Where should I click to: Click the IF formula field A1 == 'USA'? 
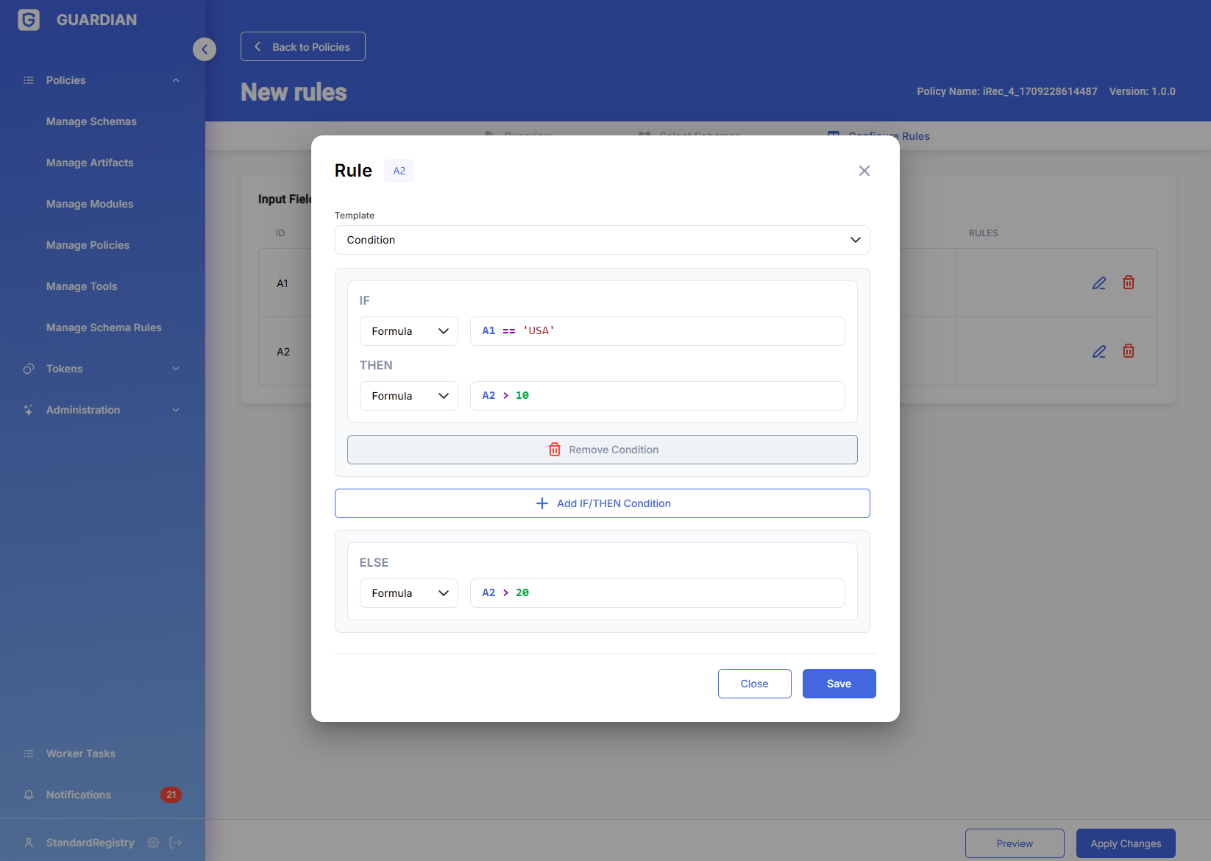[657, 331]
